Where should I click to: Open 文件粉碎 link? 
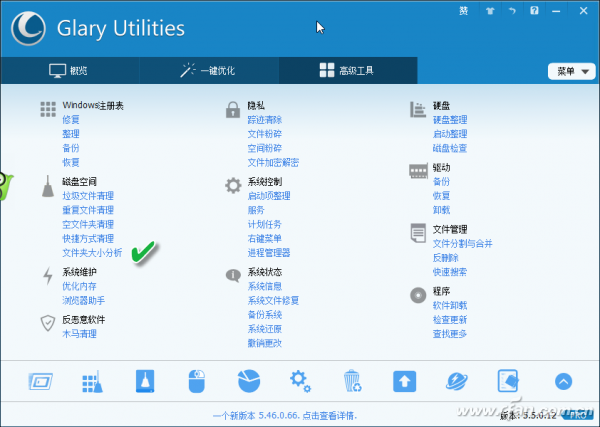(265, 134)
